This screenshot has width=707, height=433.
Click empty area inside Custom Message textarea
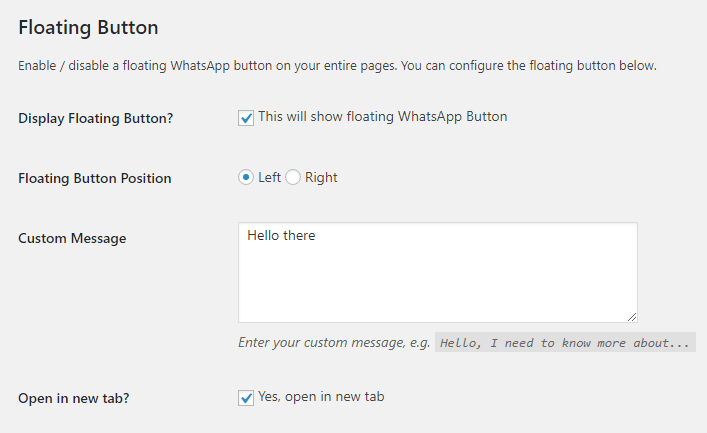[437, 285]
